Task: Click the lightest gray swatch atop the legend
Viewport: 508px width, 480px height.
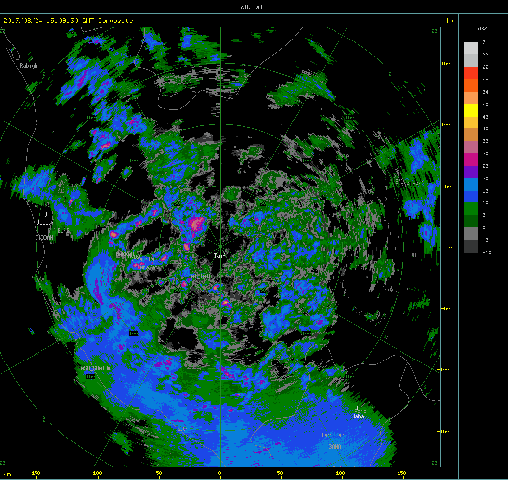Action: (x=471, y=48)
